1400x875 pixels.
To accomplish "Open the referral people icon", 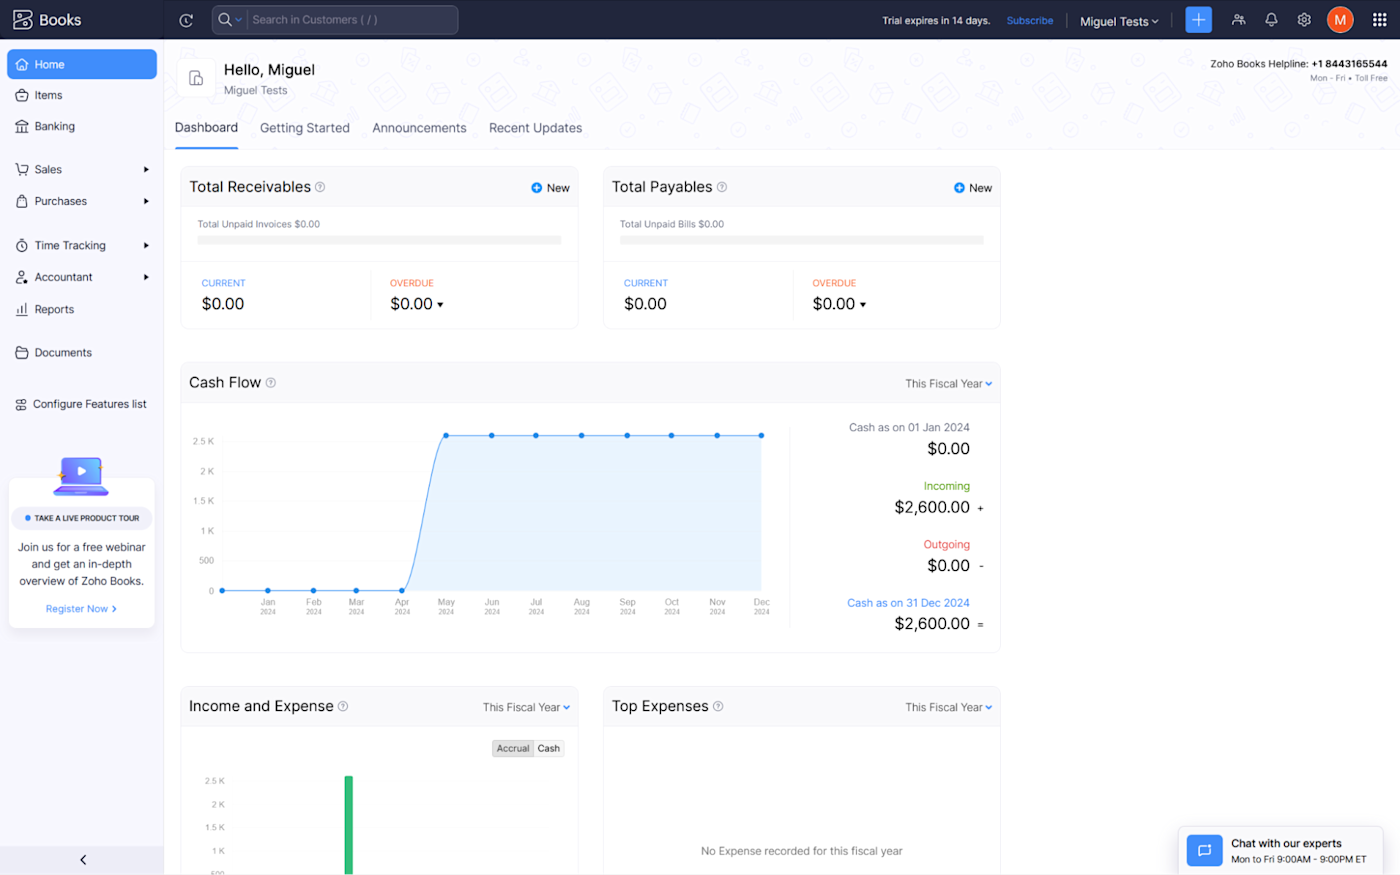I will (x=1239, y=20).
